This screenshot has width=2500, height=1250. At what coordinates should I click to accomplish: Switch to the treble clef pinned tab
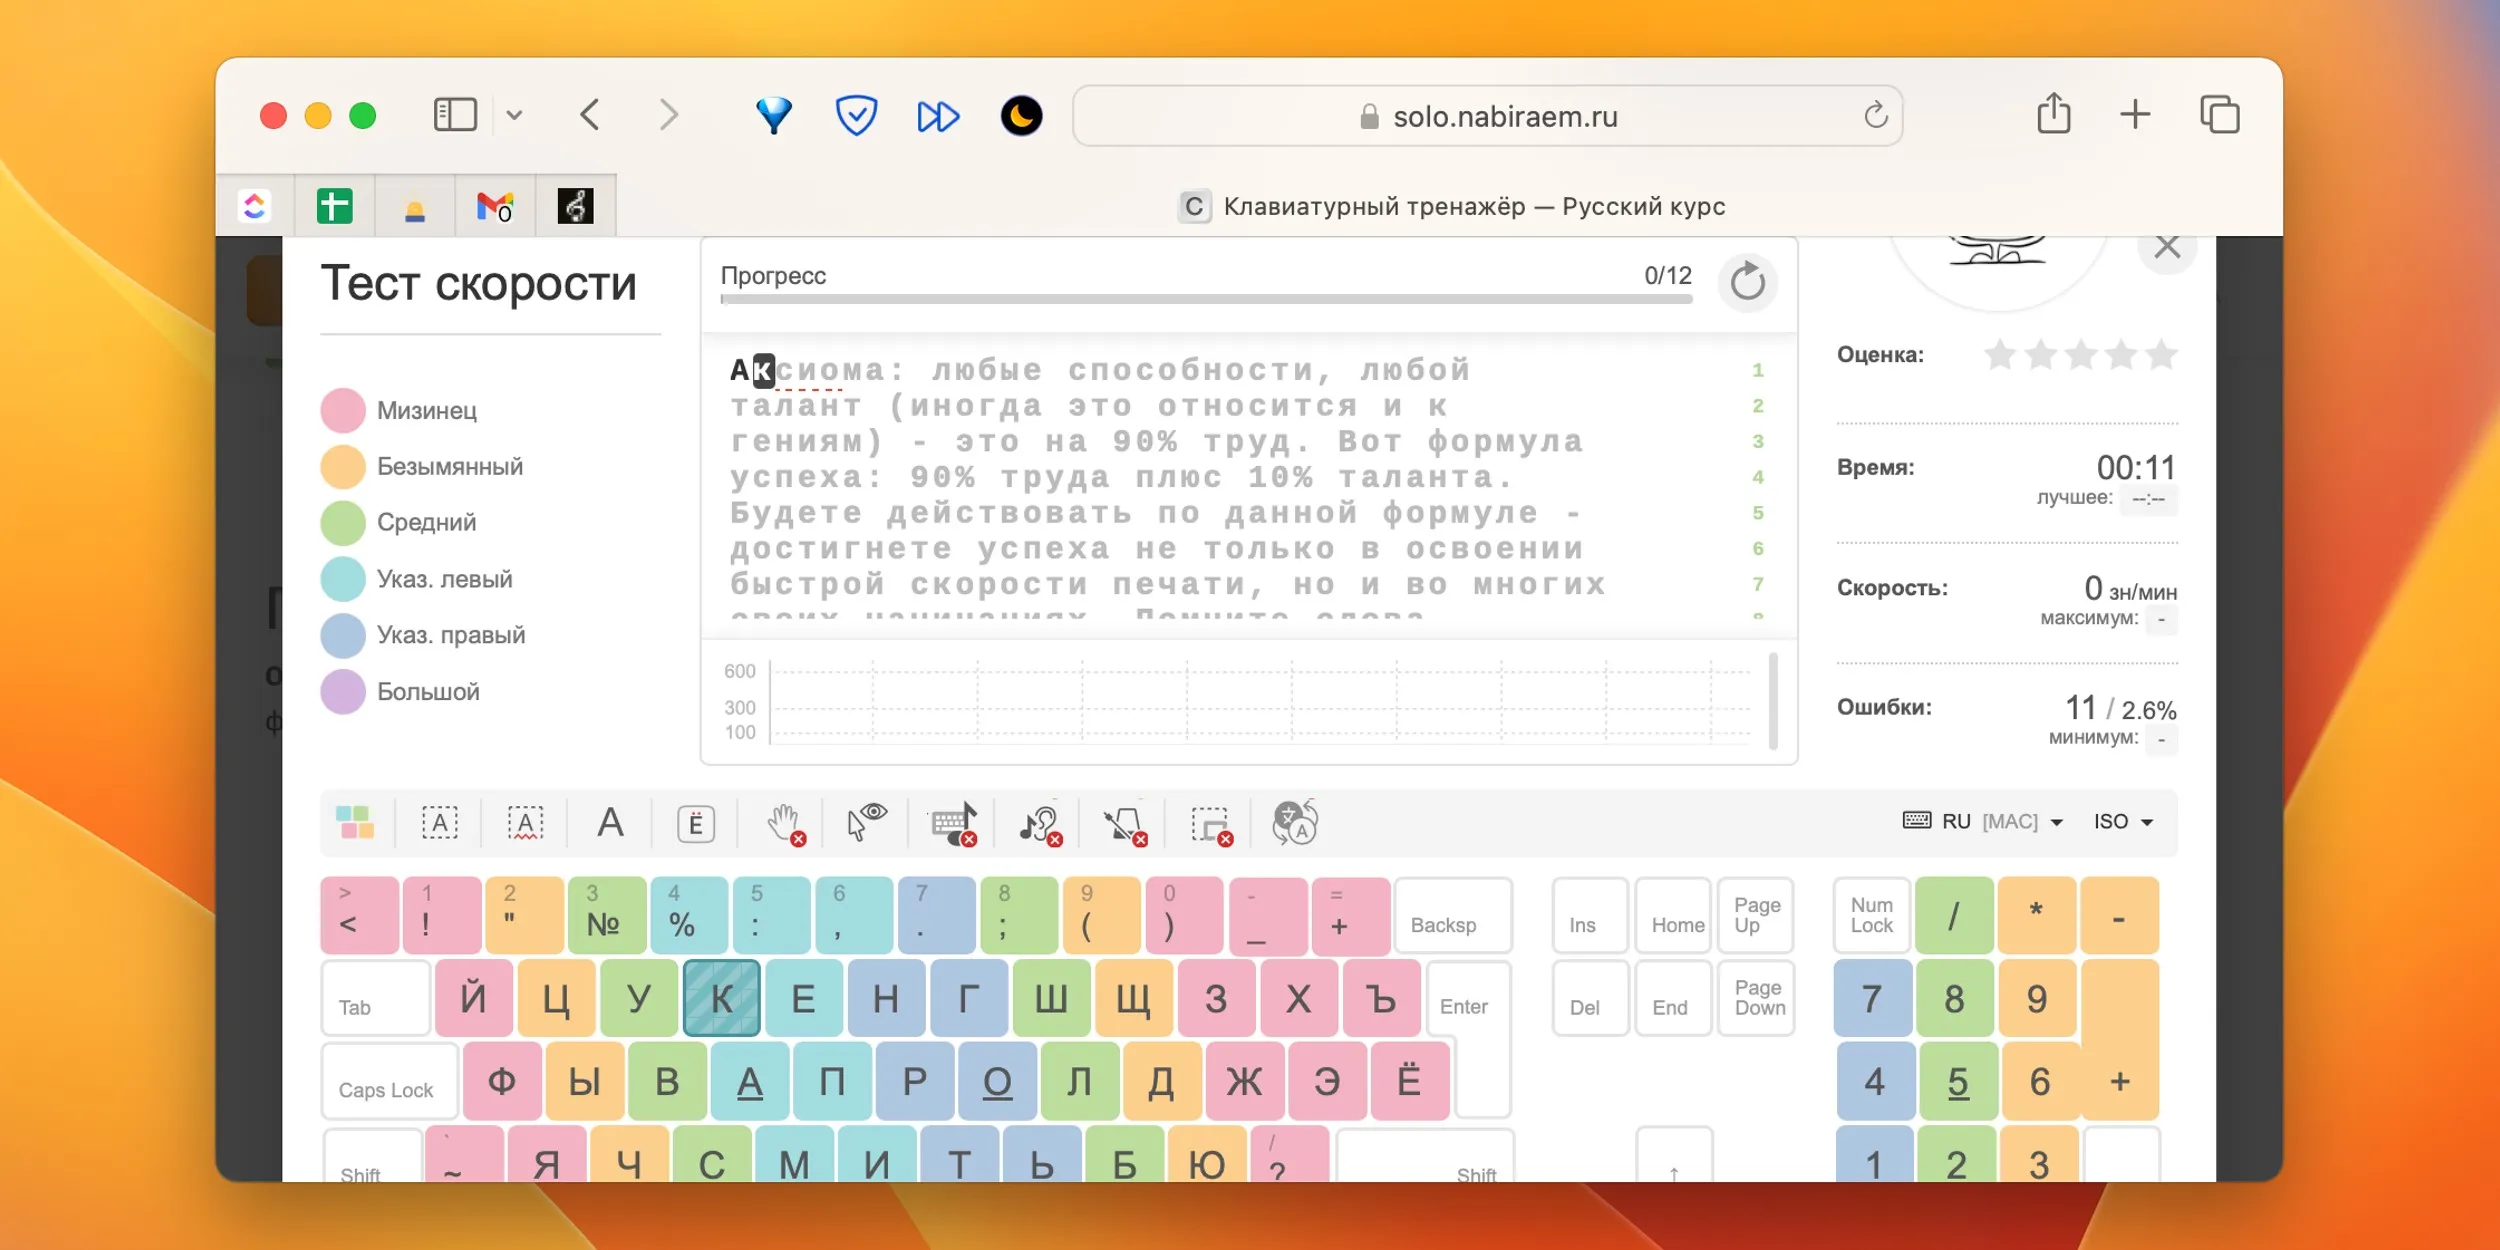pos(575,206)
